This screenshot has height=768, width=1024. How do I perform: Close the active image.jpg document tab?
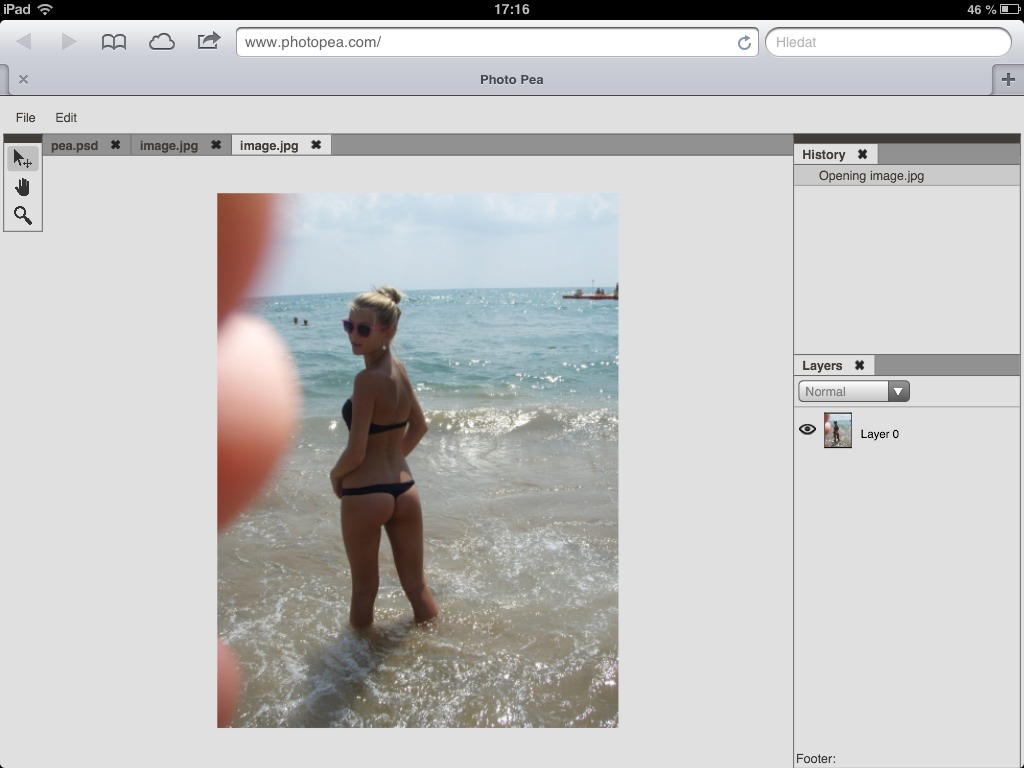tap(316, 145)
